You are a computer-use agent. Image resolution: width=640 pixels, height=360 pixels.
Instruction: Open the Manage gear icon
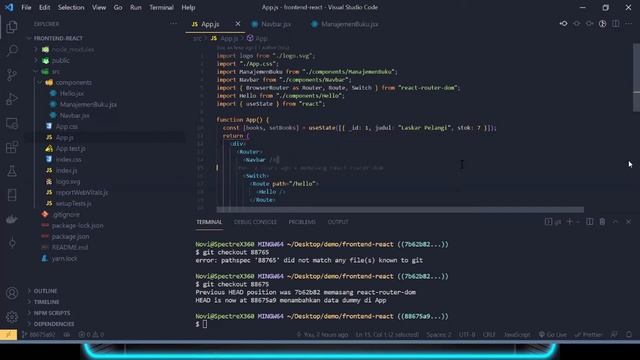tap(12, 317)
